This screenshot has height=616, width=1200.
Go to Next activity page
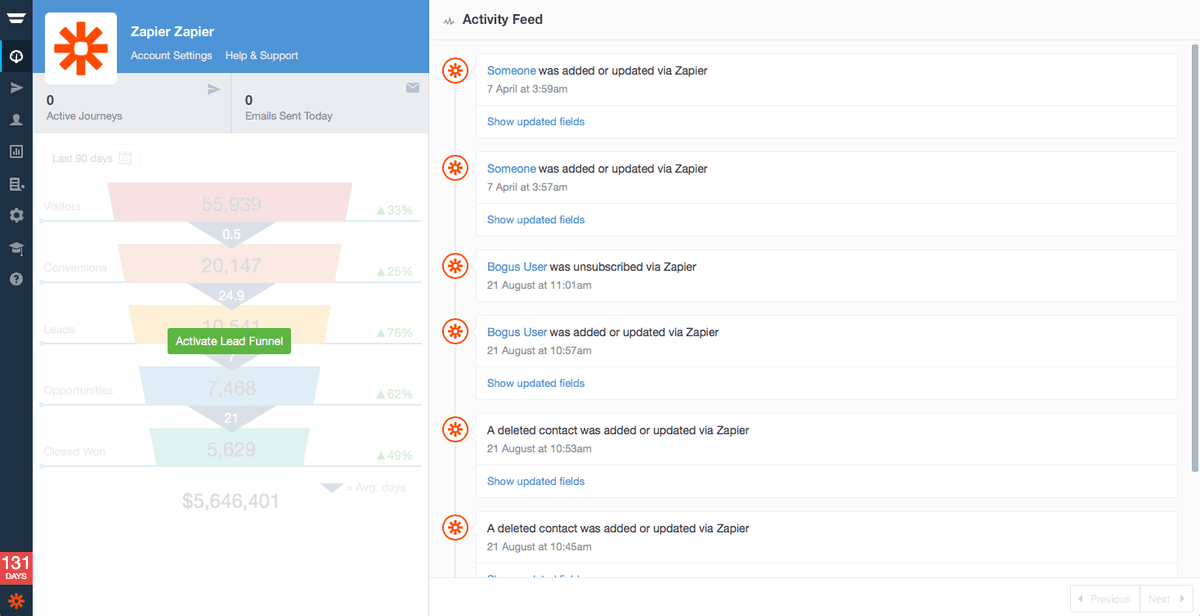click(x=1165, y=599)
